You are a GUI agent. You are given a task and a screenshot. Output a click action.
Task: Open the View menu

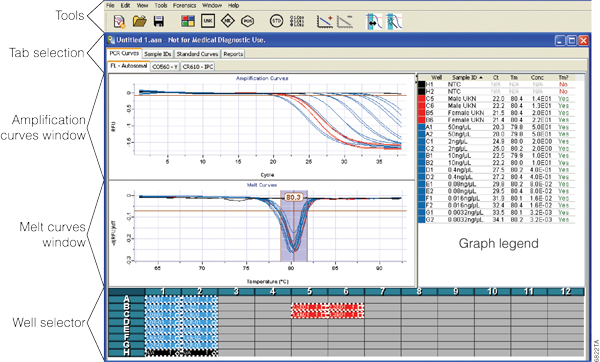pyautogui.click(x=142, y=5)
